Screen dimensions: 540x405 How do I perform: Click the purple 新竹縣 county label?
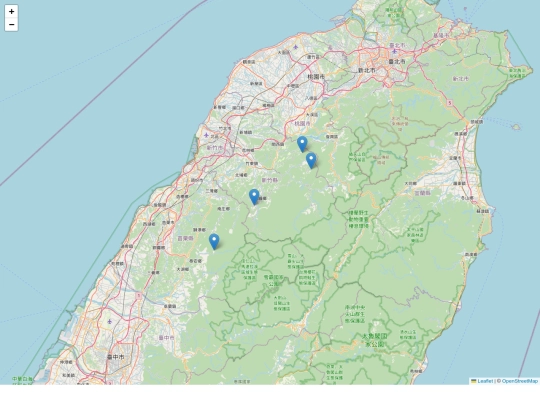(x=270, y=180)
